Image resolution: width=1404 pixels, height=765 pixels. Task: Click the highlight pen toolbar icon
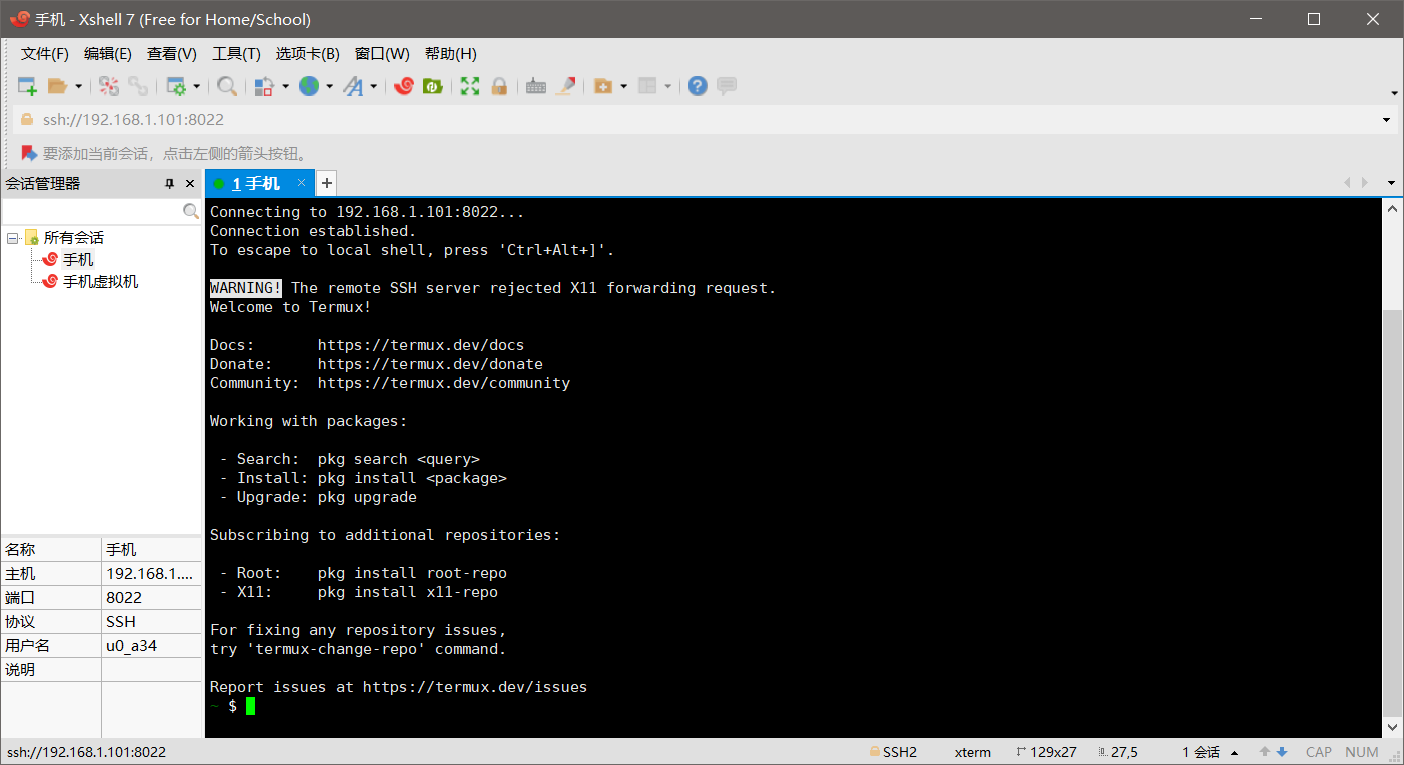(565, 86)
